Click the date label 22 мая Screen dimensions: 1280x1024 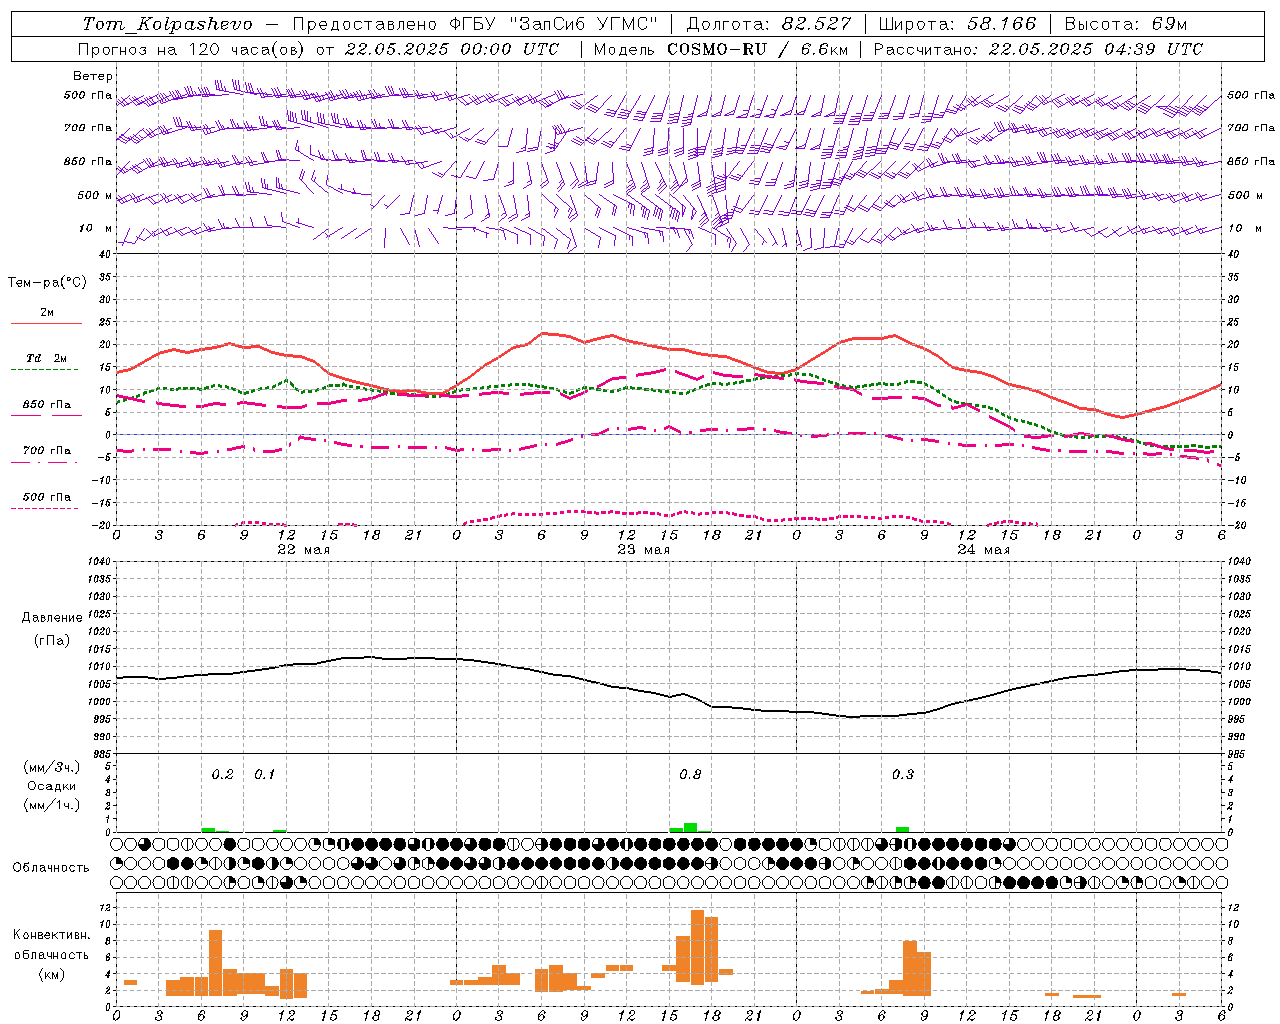point(303,550)
